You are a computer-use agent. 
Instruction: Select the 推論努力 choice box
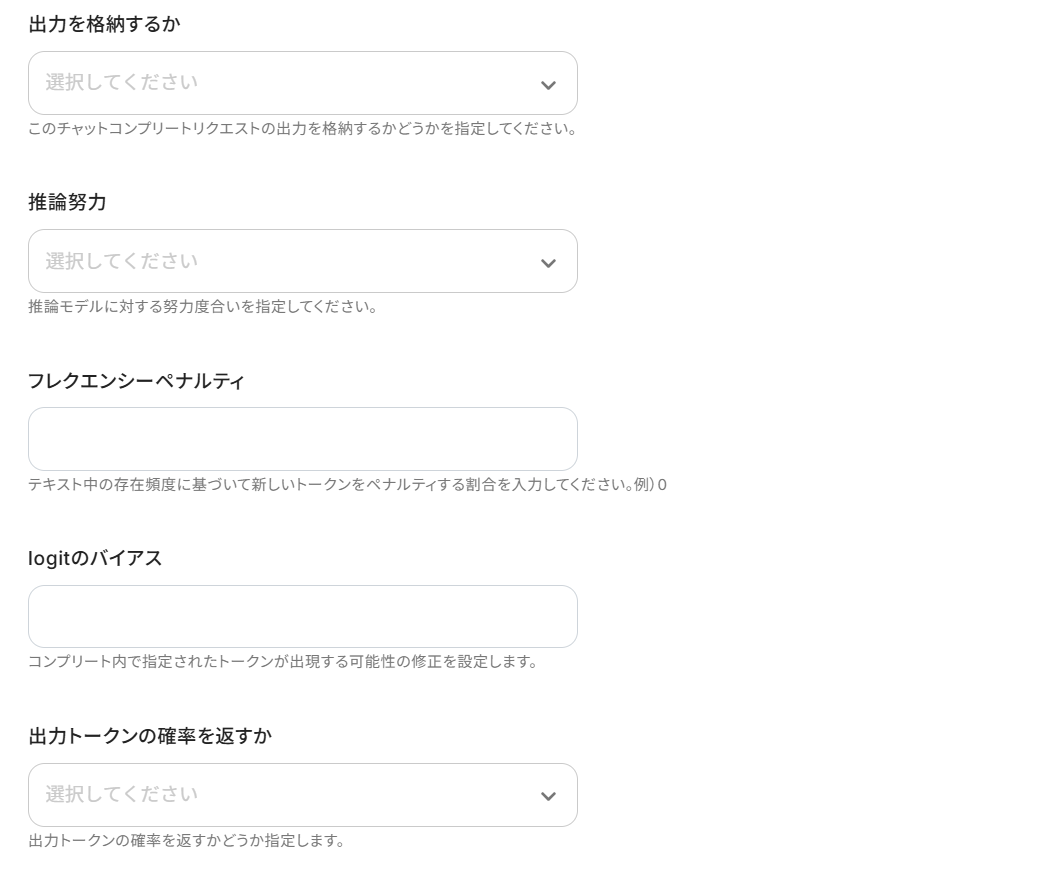303,261
